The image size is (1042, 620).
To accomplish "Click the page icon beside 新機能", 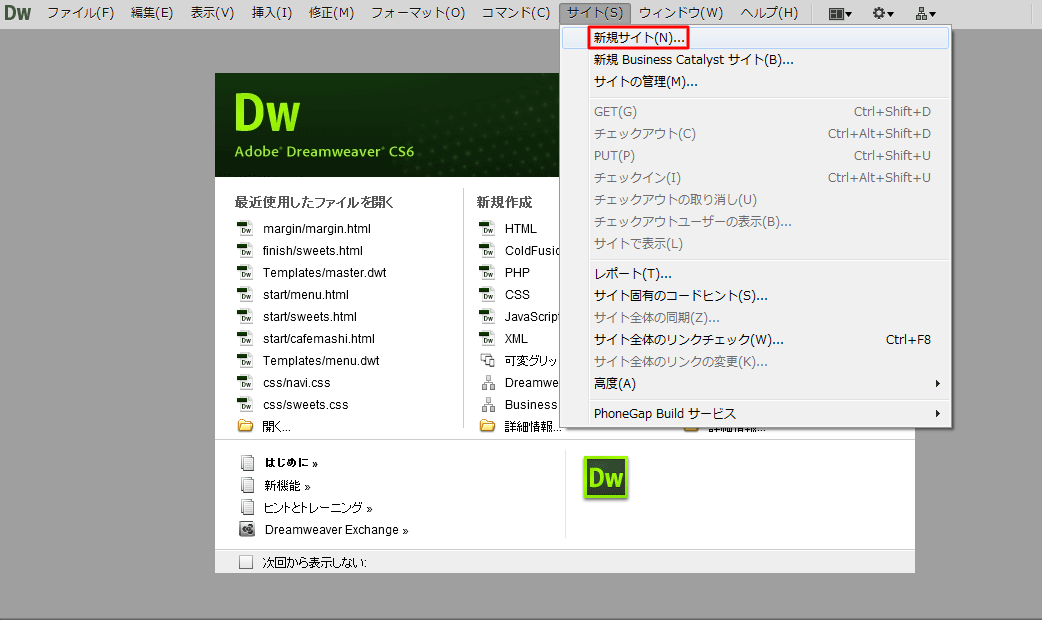I will tap(247, 485).
